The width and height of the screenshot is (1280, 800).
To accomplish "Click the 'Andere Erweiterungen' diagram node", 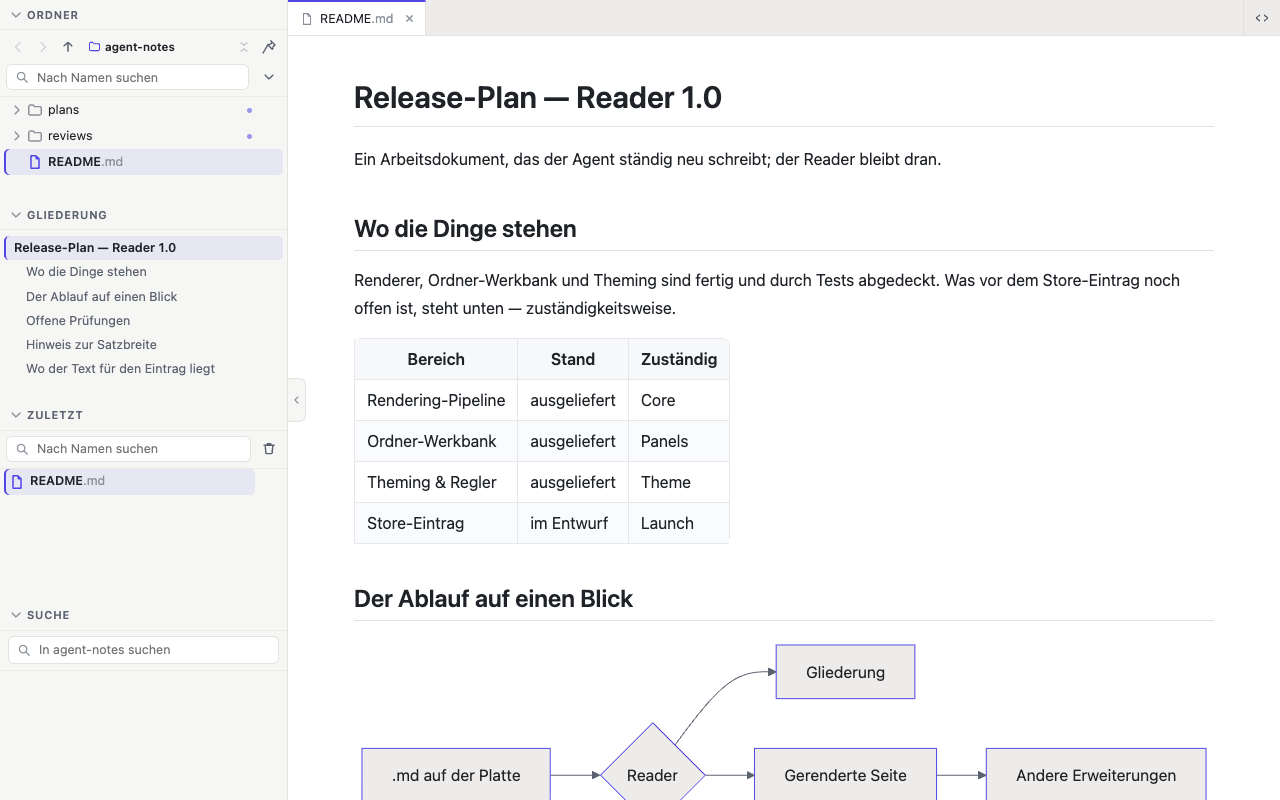I will 1096,775.
